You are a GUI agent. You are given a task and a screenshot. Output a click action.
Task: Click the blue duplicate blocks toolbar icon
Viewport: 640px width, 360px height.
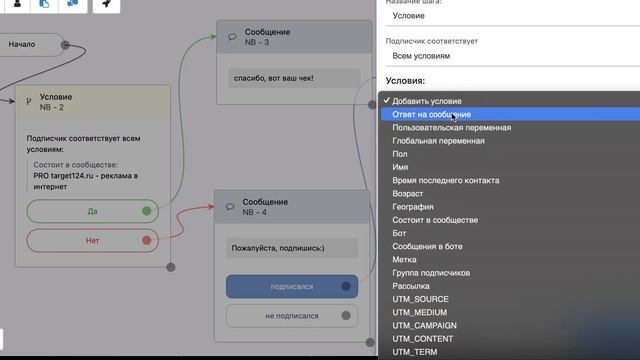73,3
